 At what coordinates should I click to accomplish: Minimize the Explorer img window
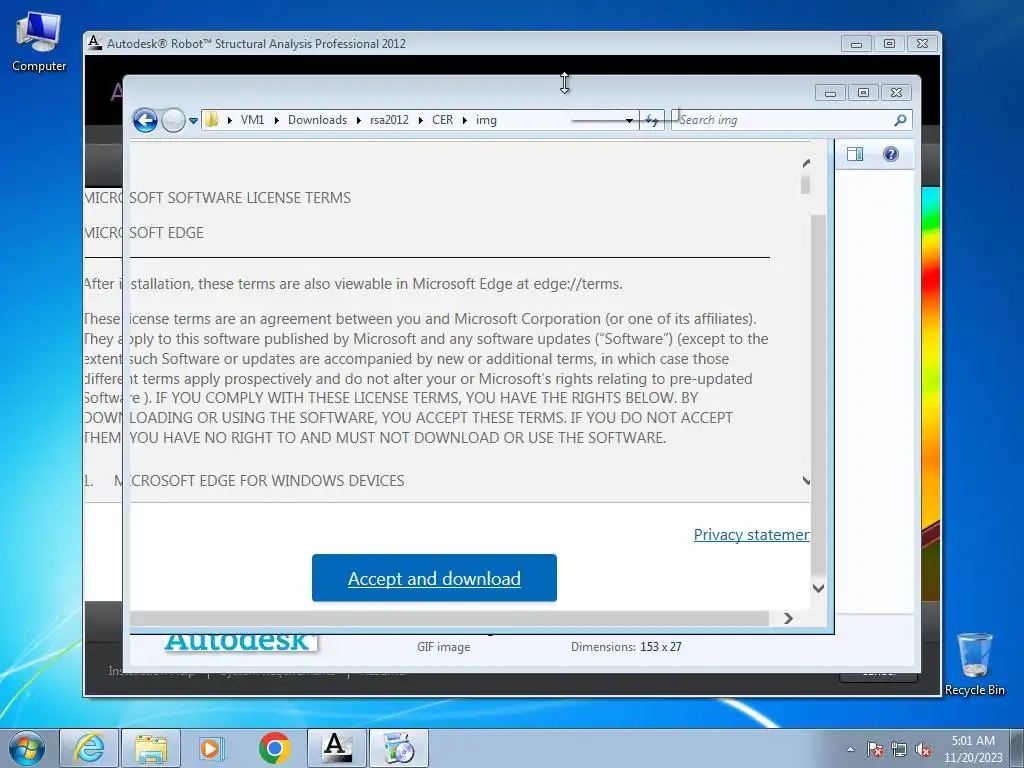point(830,93)
